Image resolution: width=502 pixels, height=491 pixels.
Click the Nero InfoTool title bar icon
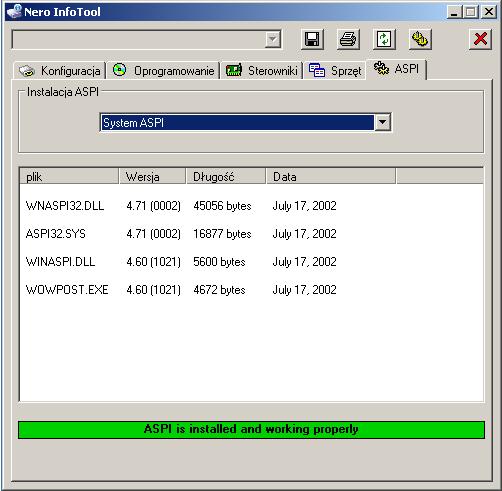tap(14, 12)
